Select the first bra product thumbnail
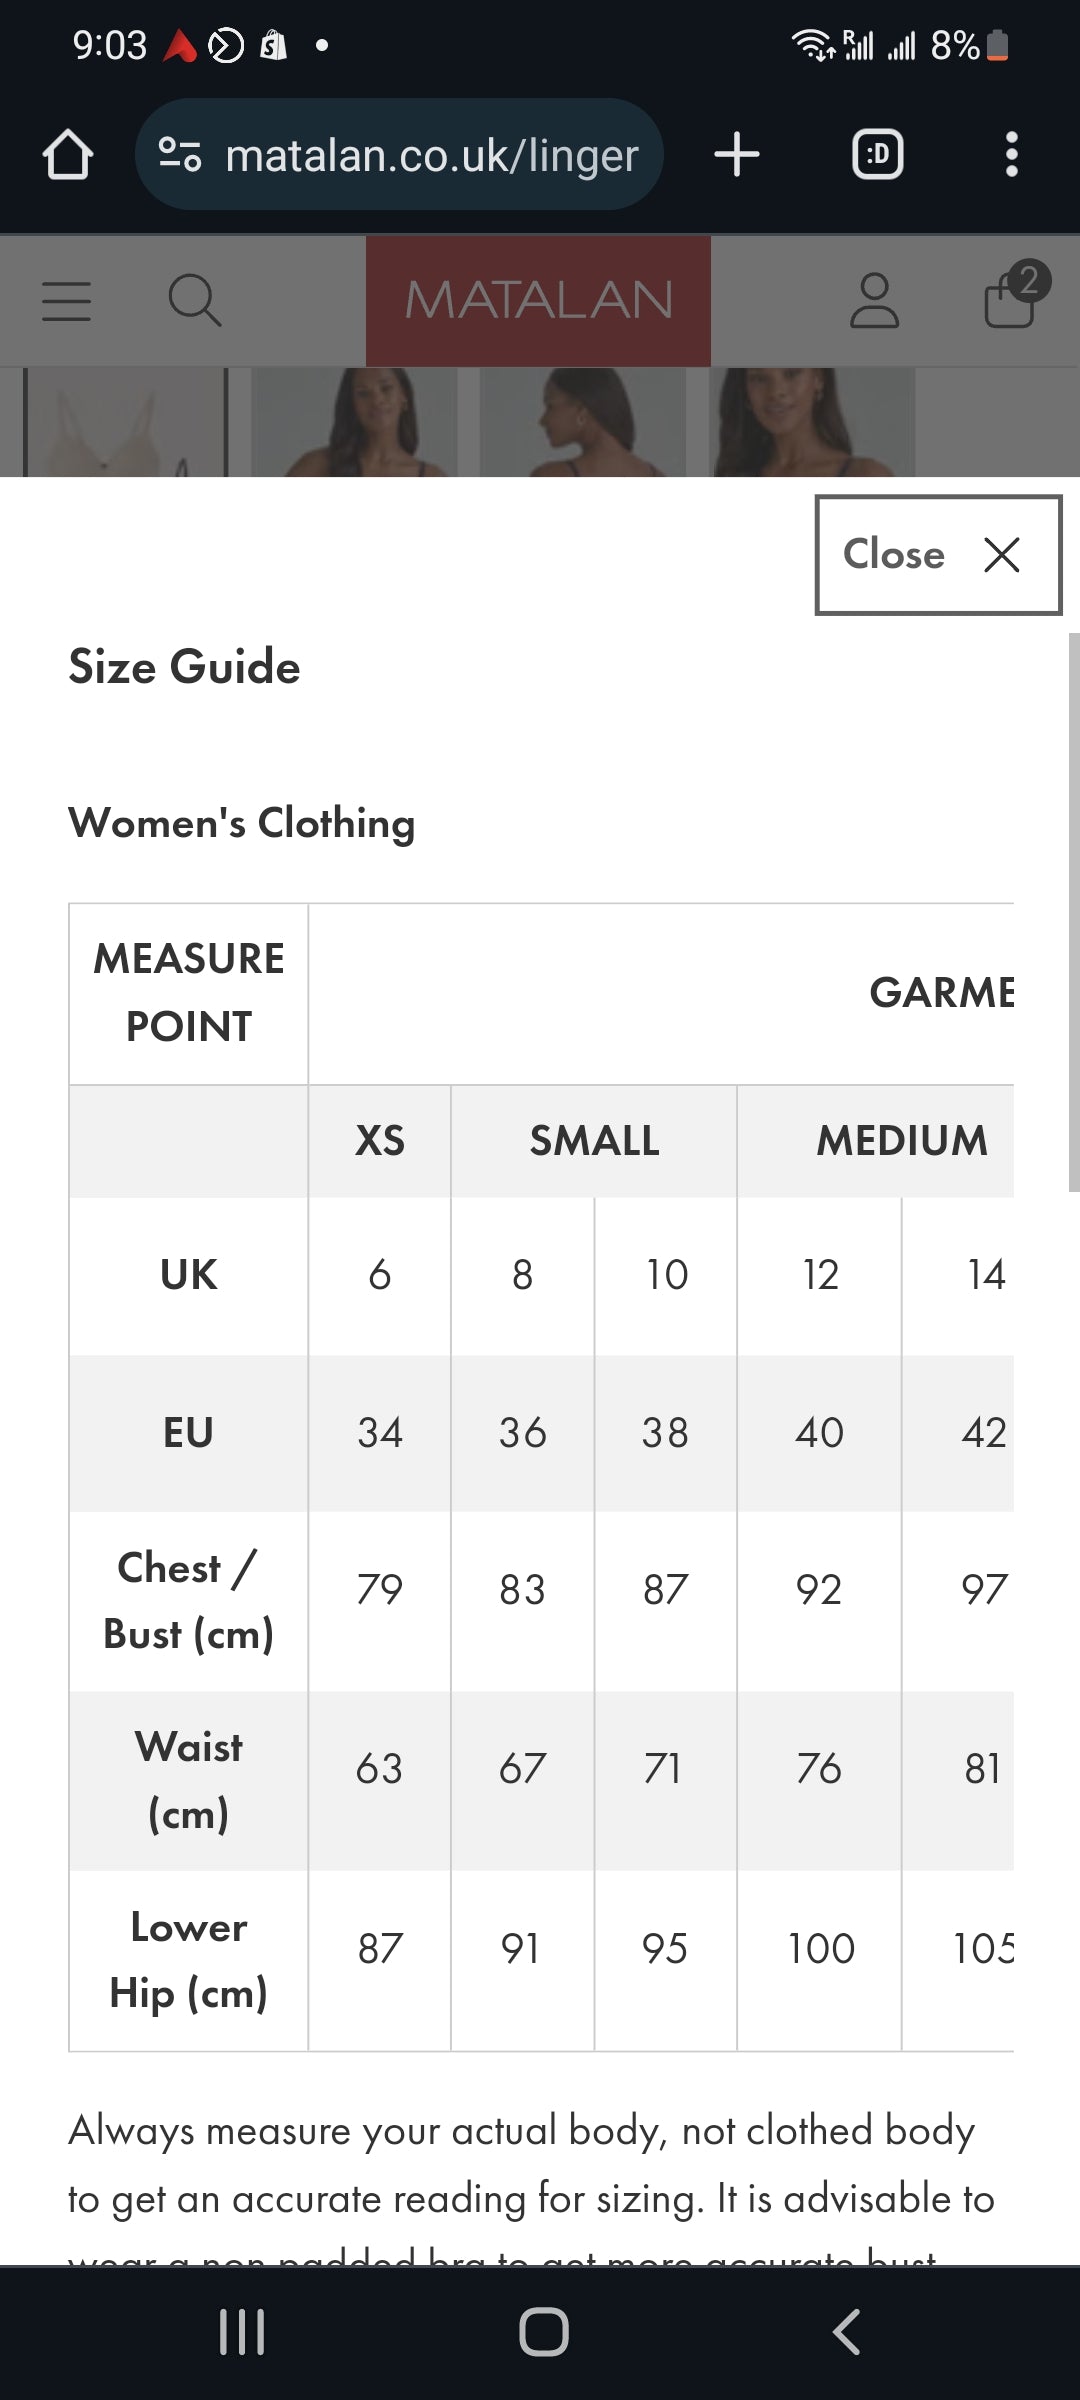1080x2400 pixels. pos(126,422)
